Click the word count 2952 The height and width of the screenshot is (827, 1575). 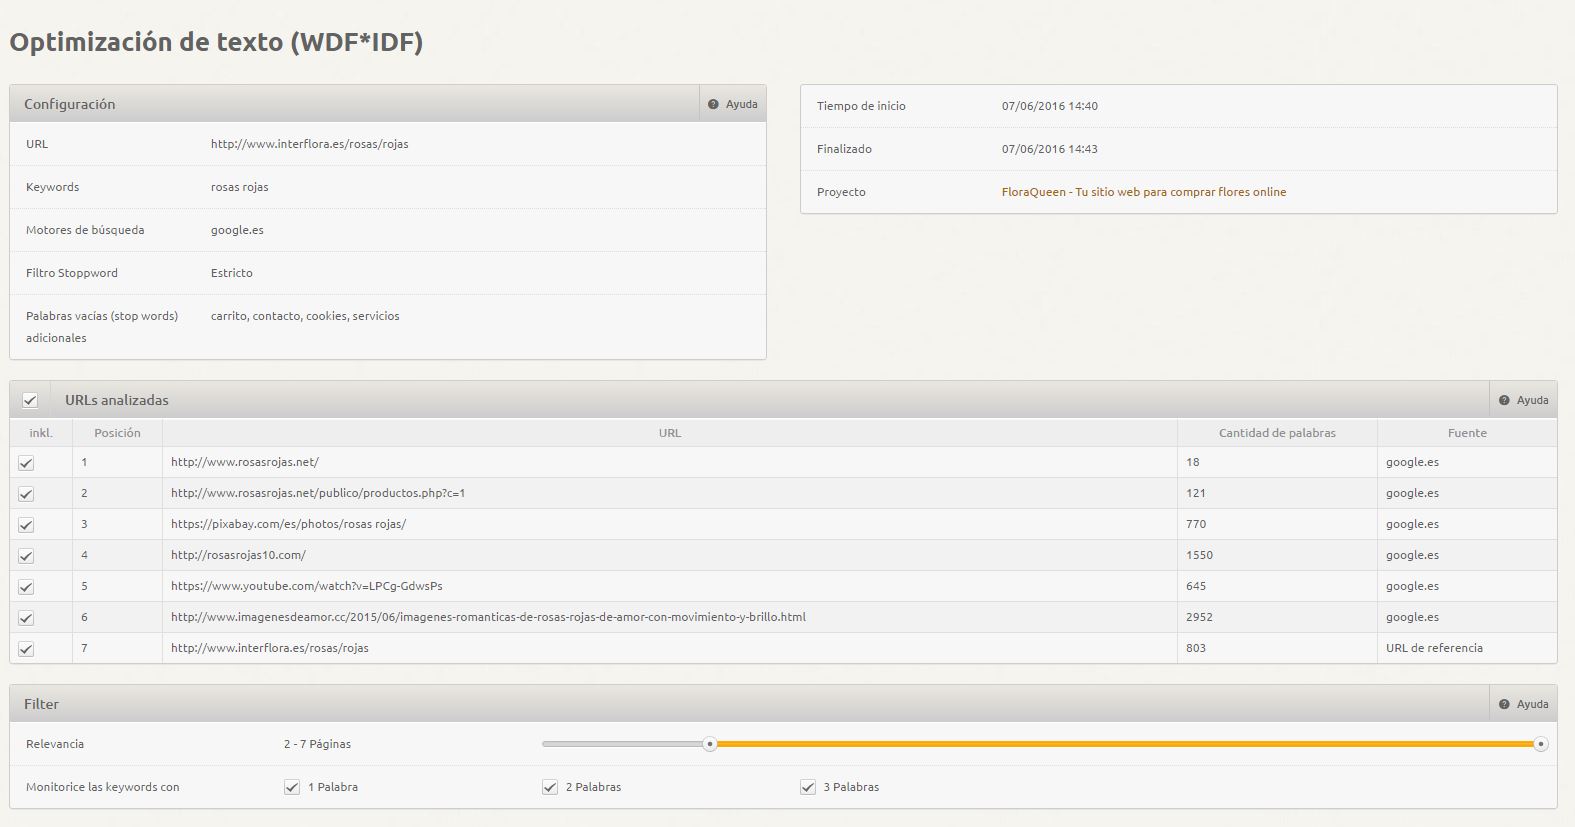pyautogui.click(x=1199, y=617)
